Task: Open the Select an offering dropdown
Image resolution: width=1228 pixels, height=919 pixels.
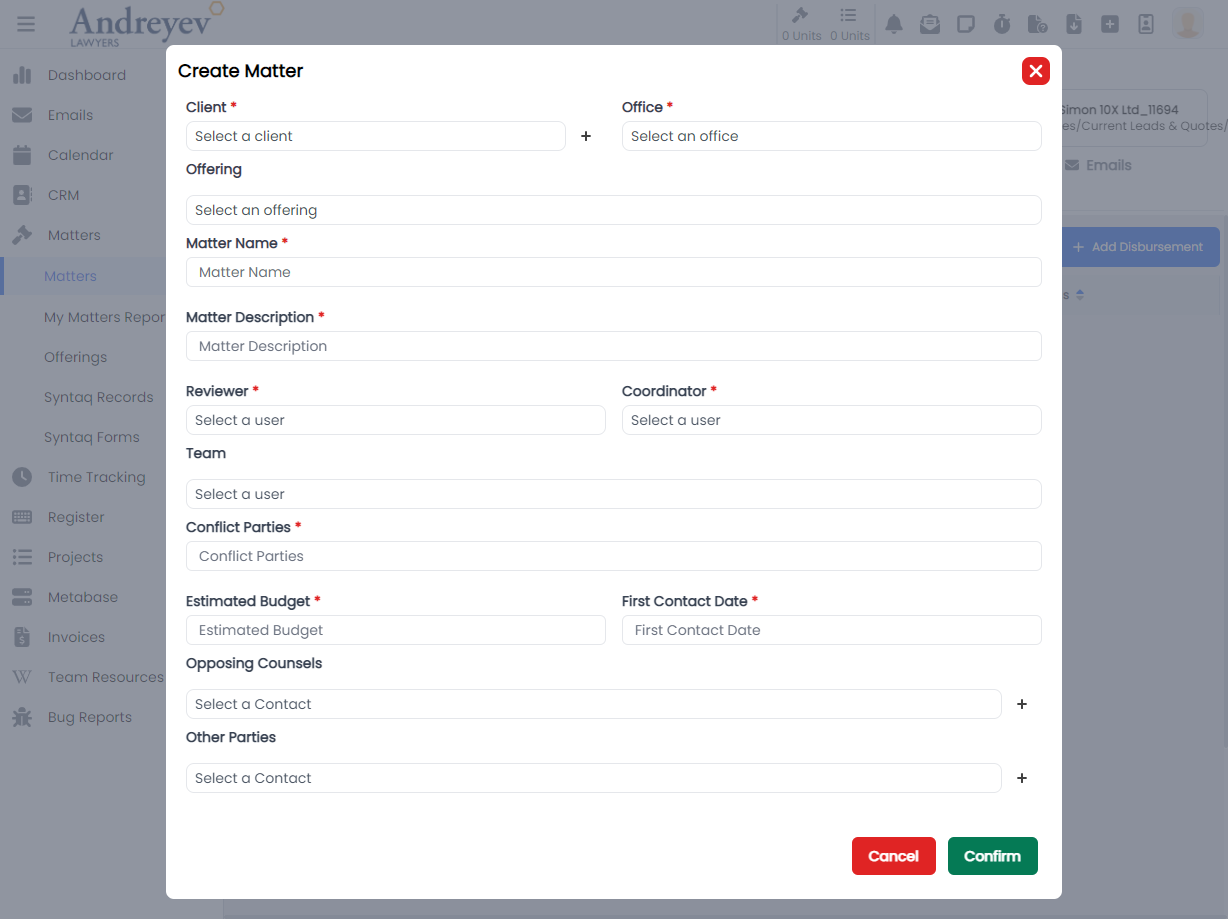Action: 613,210
